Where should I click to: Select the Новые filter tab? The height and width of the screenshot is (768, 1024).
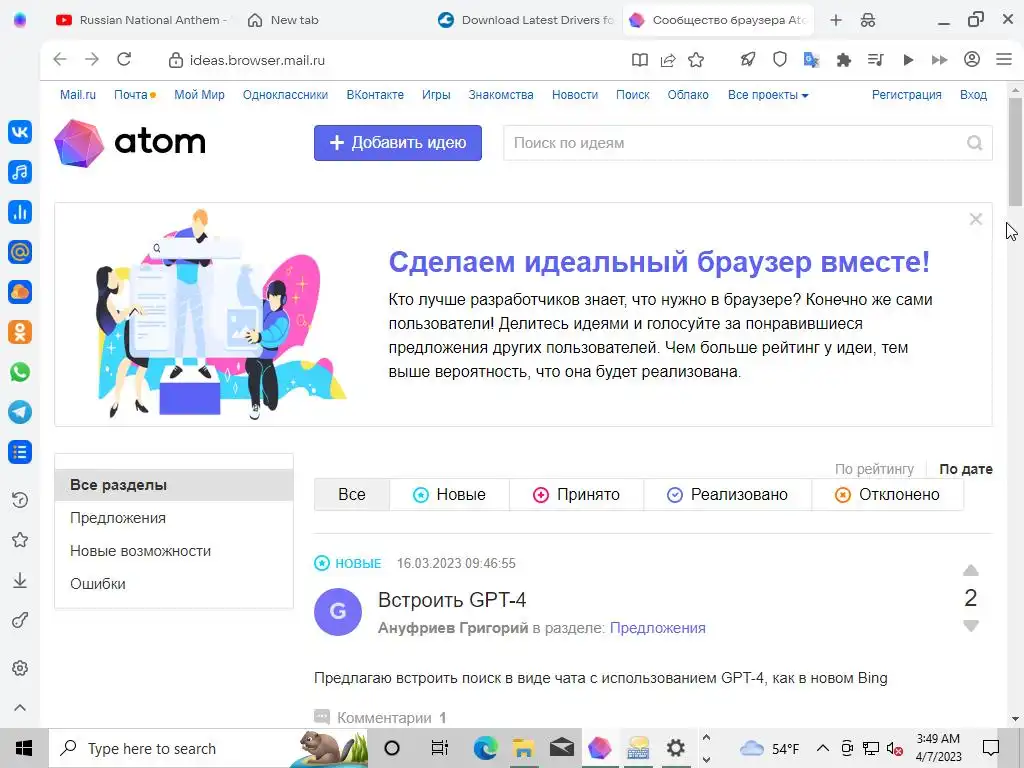[449, 494]
